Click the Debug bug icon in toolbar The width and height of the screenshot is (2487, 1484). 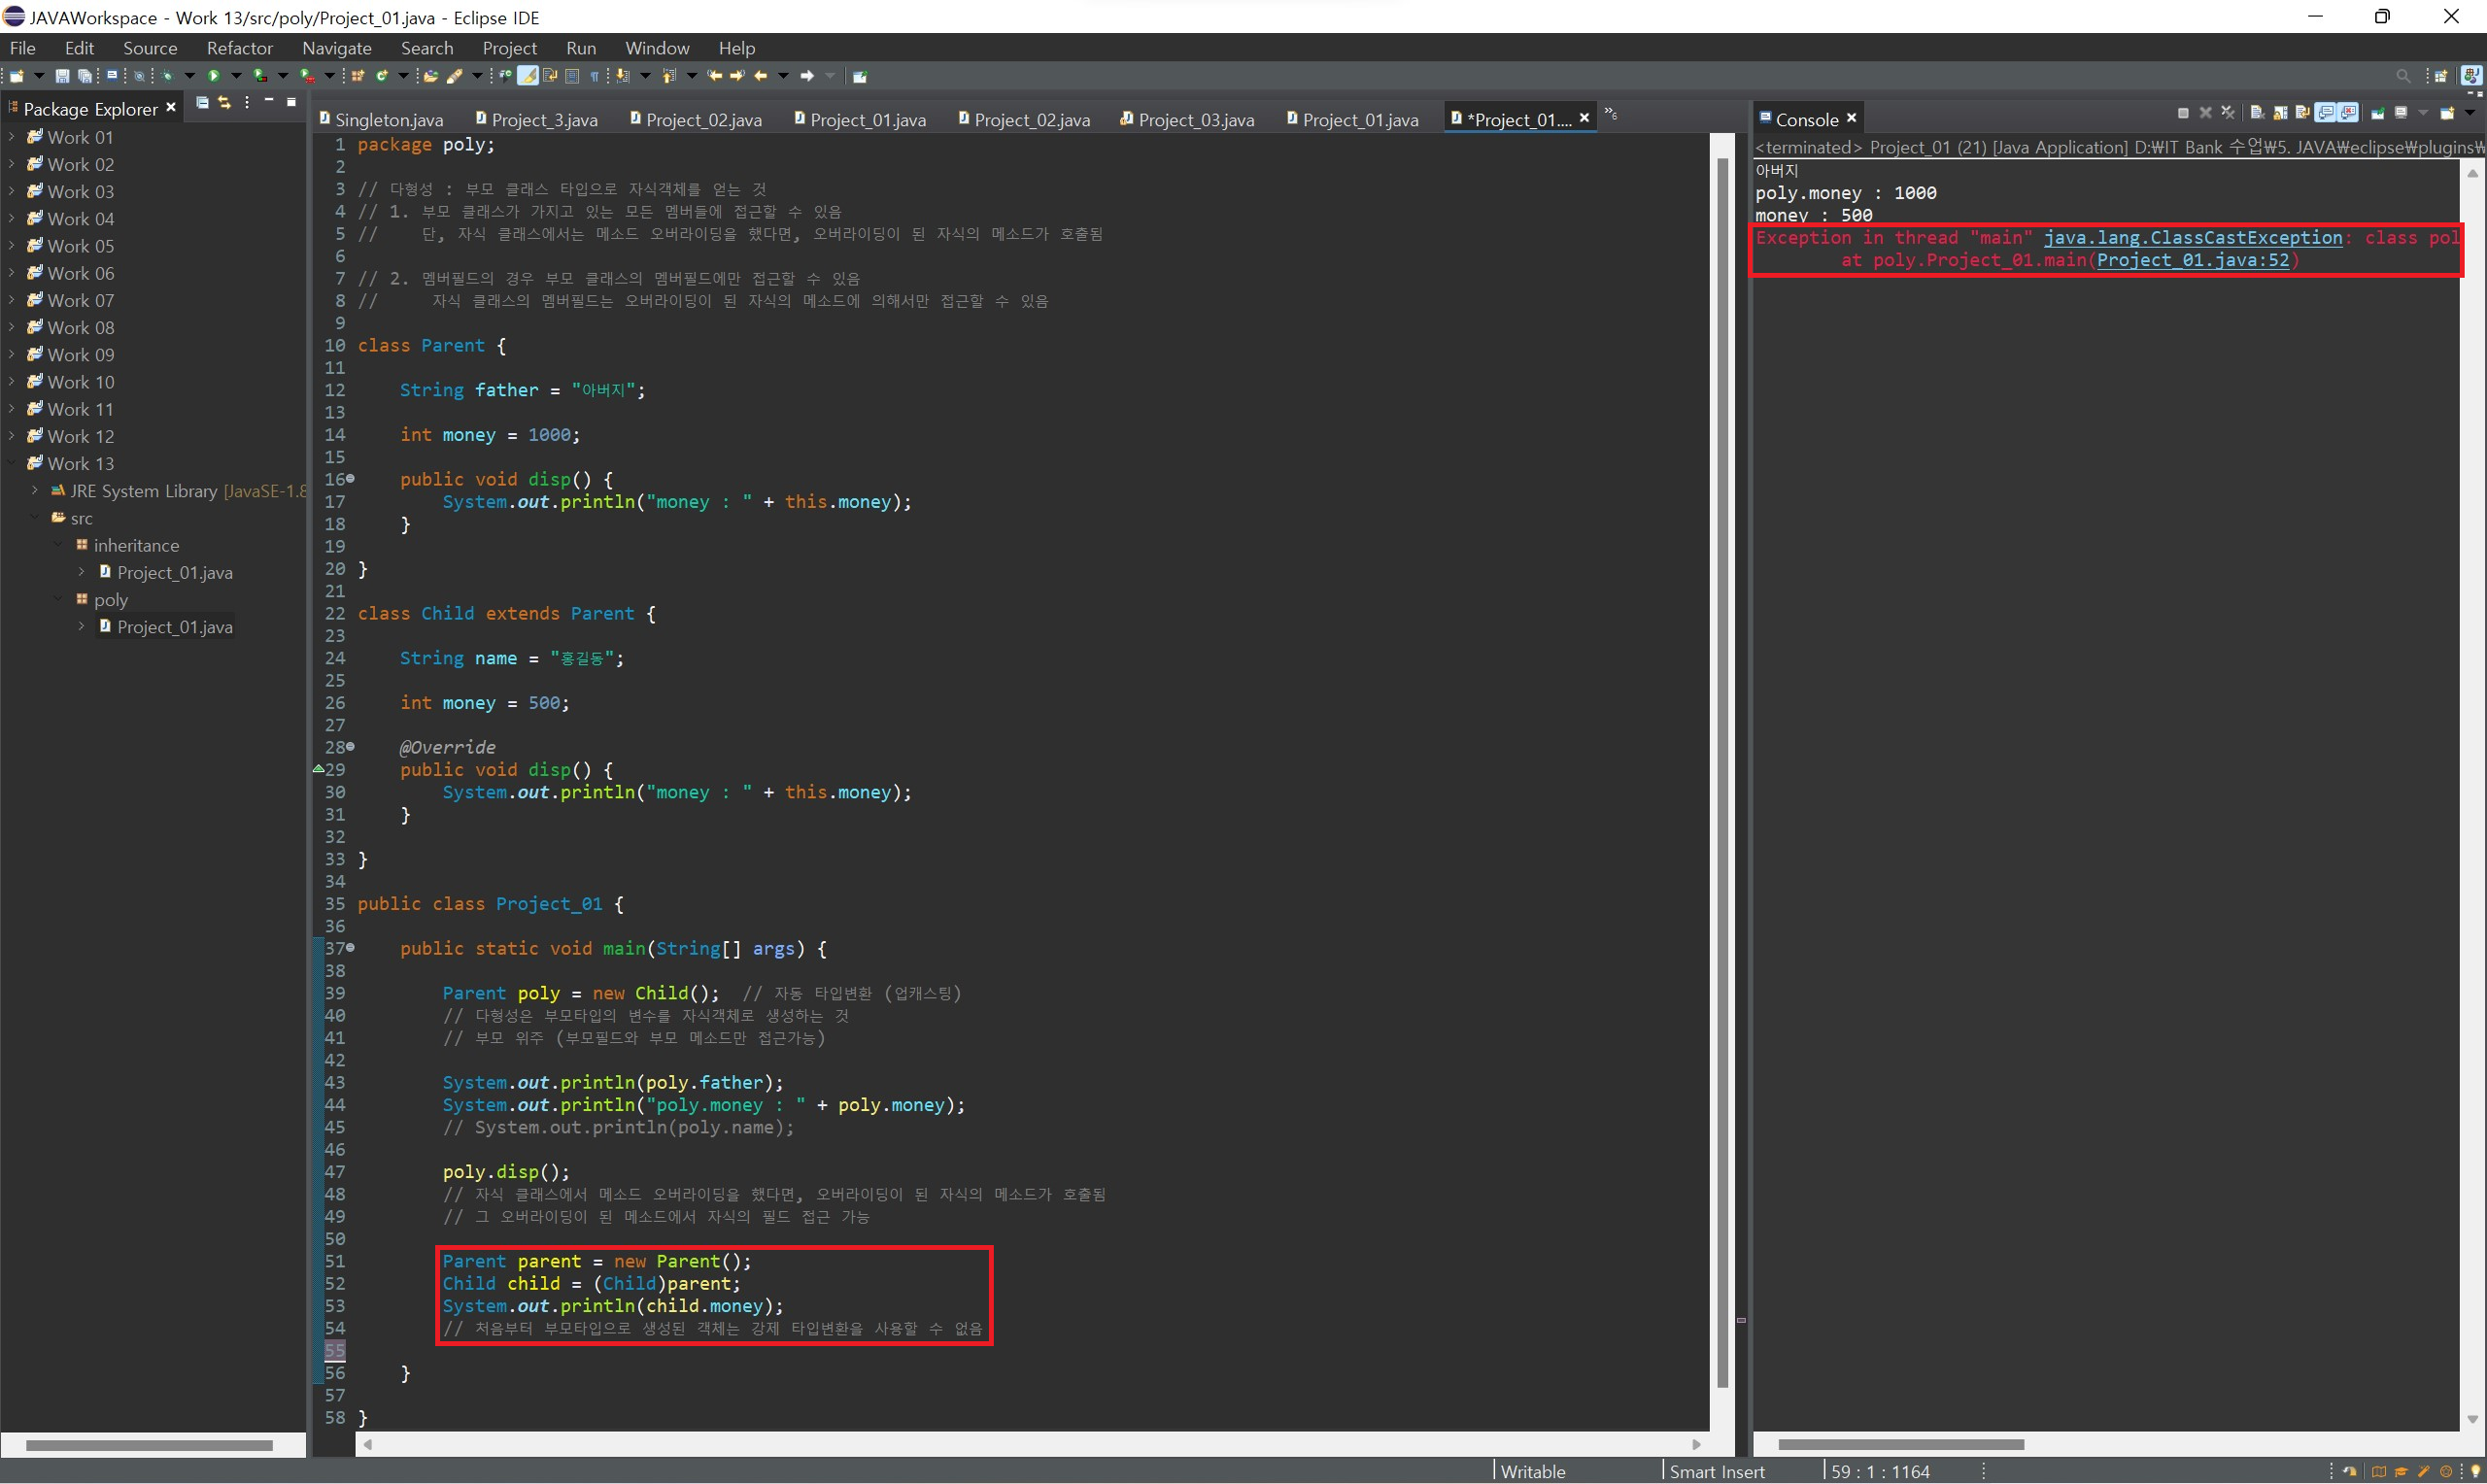coord(167,76)
